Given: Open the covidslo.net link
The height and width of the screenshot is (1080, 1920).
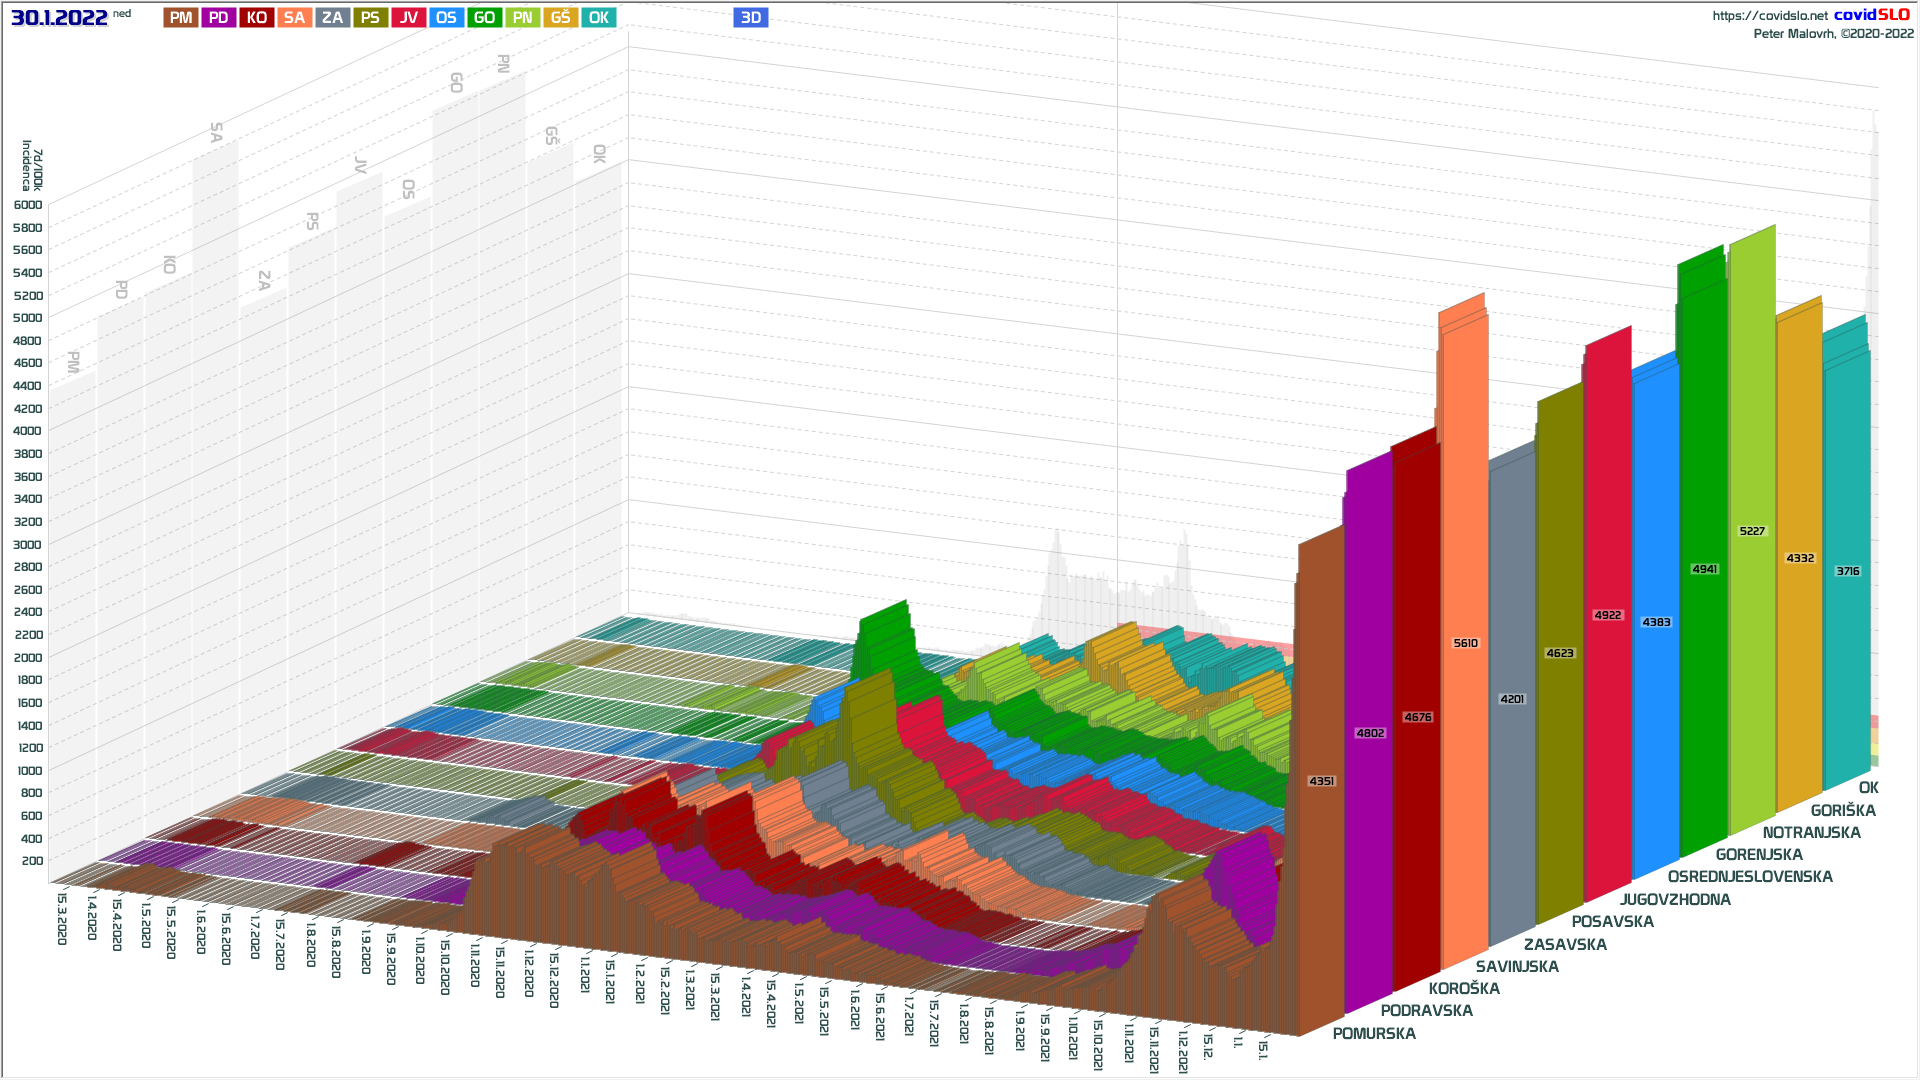Looking at the screenshot, I should tap(1769, 16).
